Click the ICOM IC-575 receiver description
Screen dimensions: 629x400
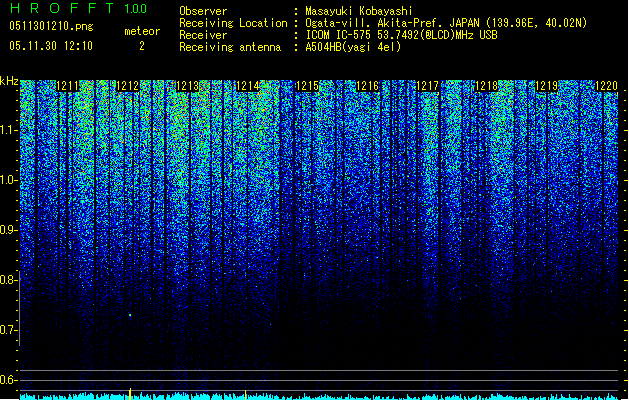401,35
